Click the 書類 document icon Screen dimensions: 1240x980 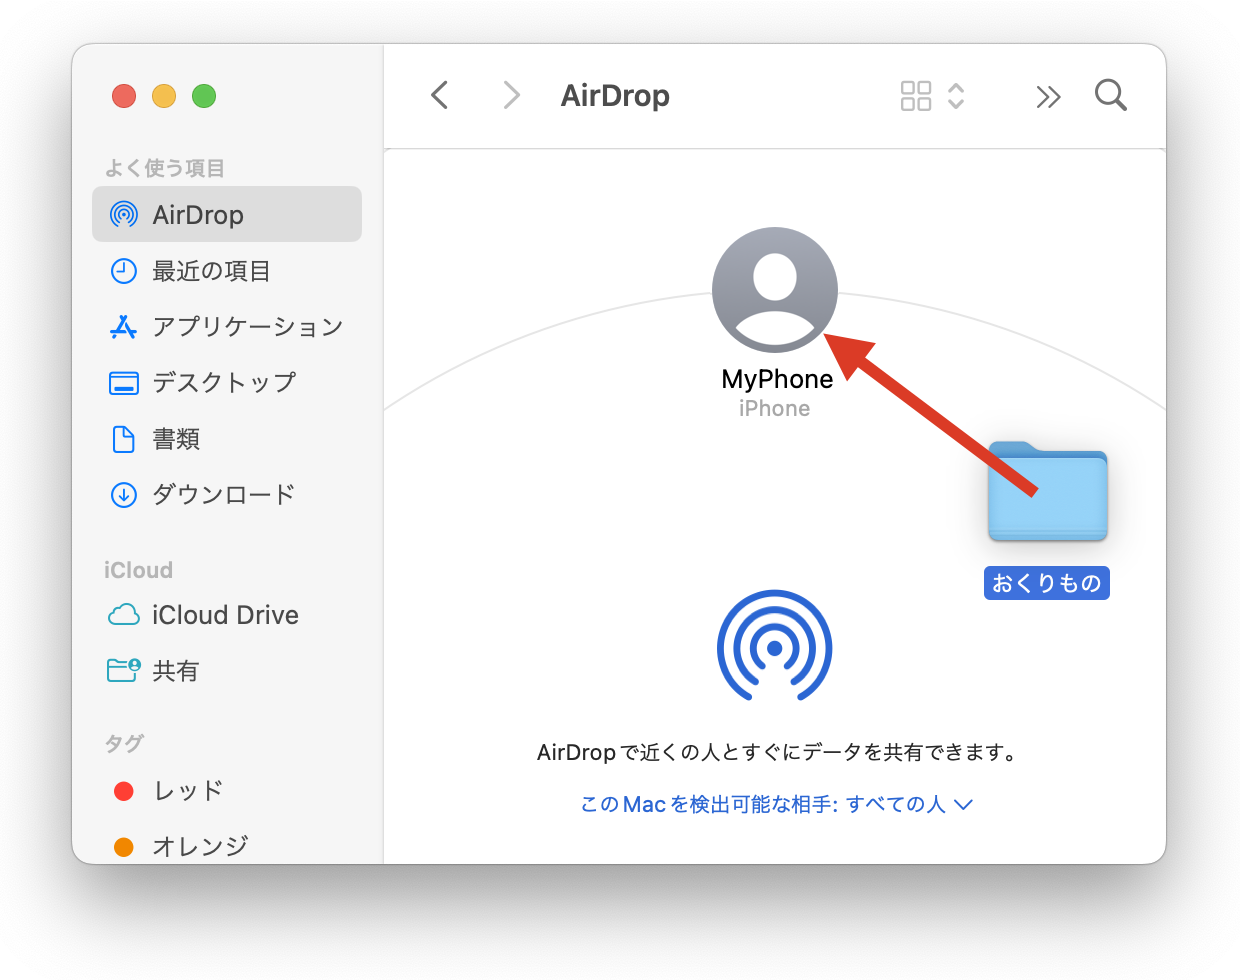pos(124,439)
